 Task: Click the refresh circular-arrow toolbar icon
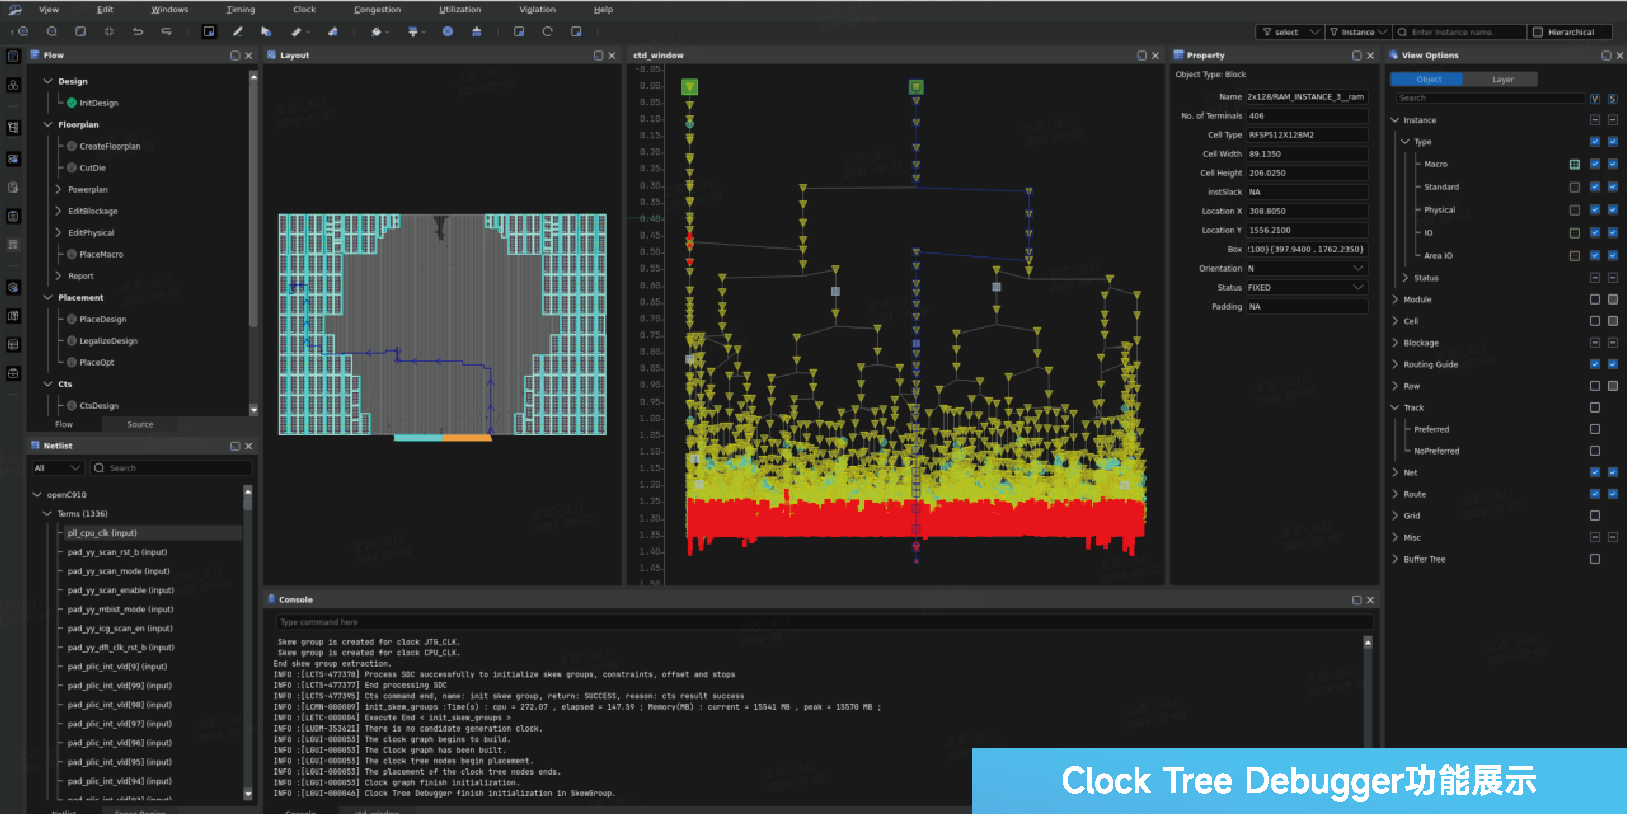pyautogui.click(x=547, y=32)
